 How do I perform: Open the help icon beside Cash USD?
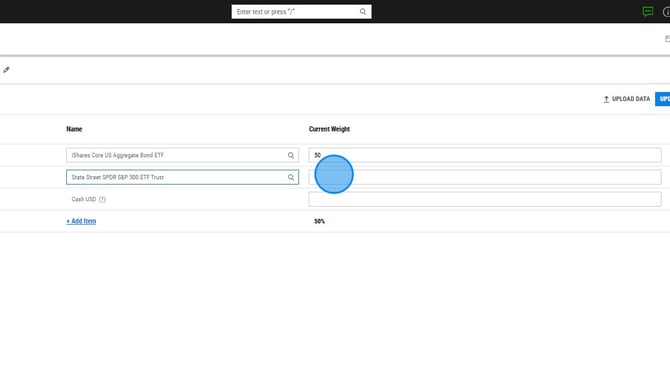102,200
